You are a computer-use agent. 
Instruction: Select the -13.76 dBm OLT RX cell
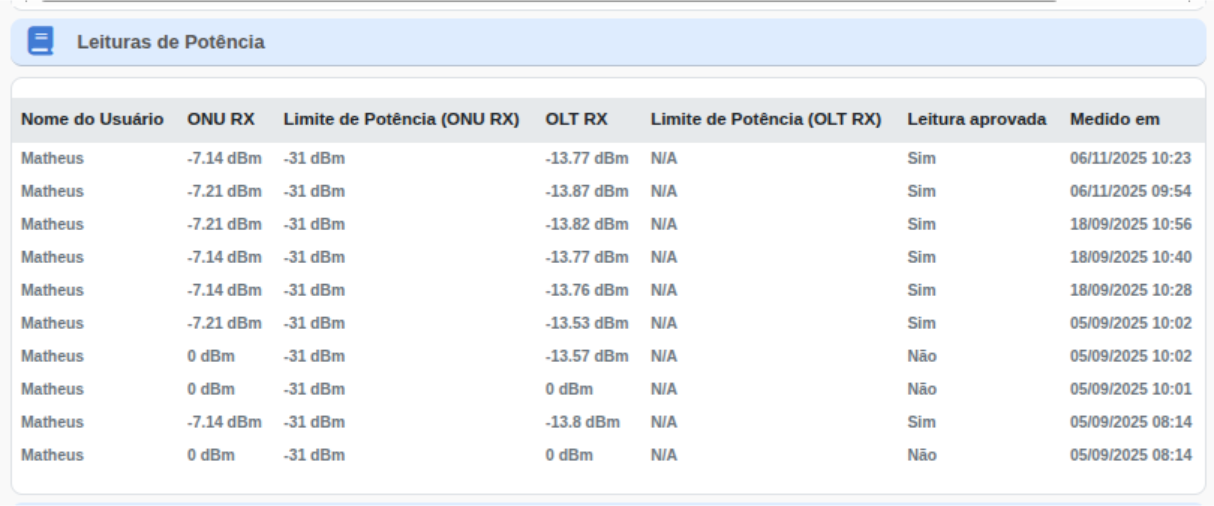pos(586,290)
